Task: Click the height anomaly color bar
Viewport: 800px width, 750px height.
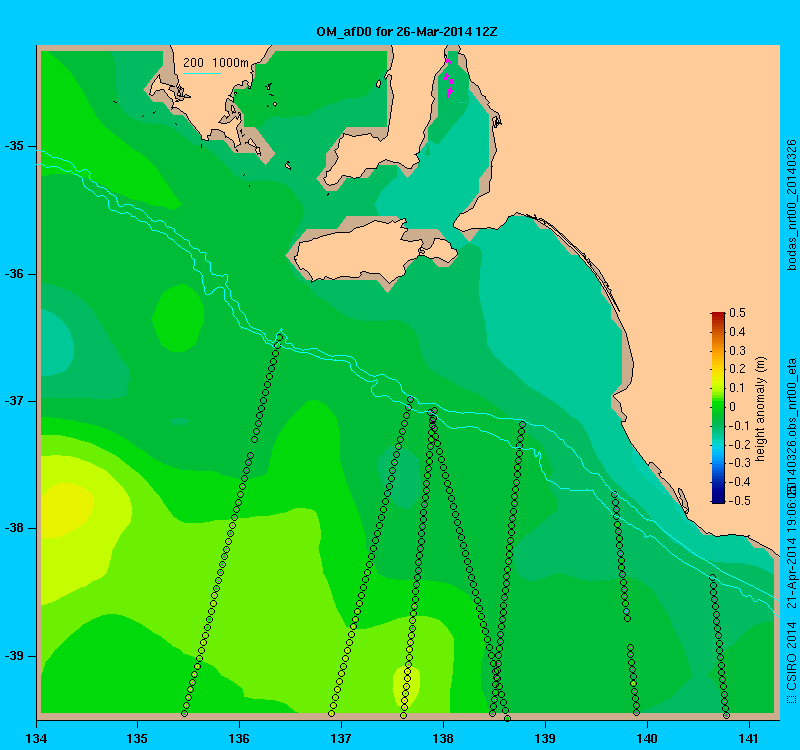Action: (x=718, y=408)
